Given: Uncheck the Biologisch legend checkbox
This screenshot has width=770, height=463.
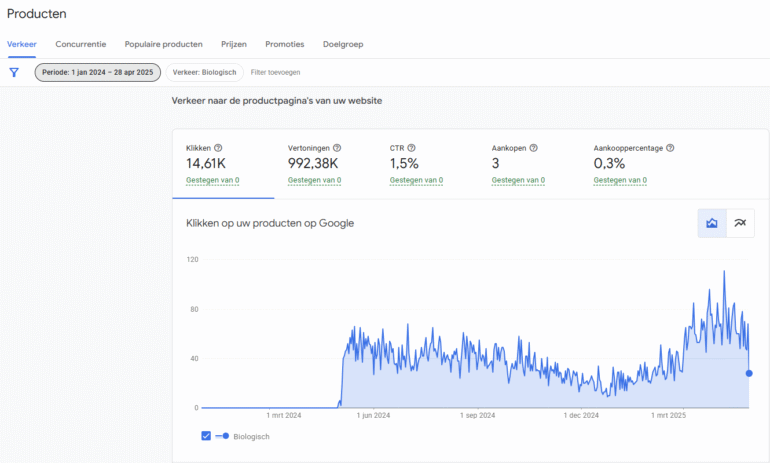Looking at the screenshot, I should tap(206, 436).
